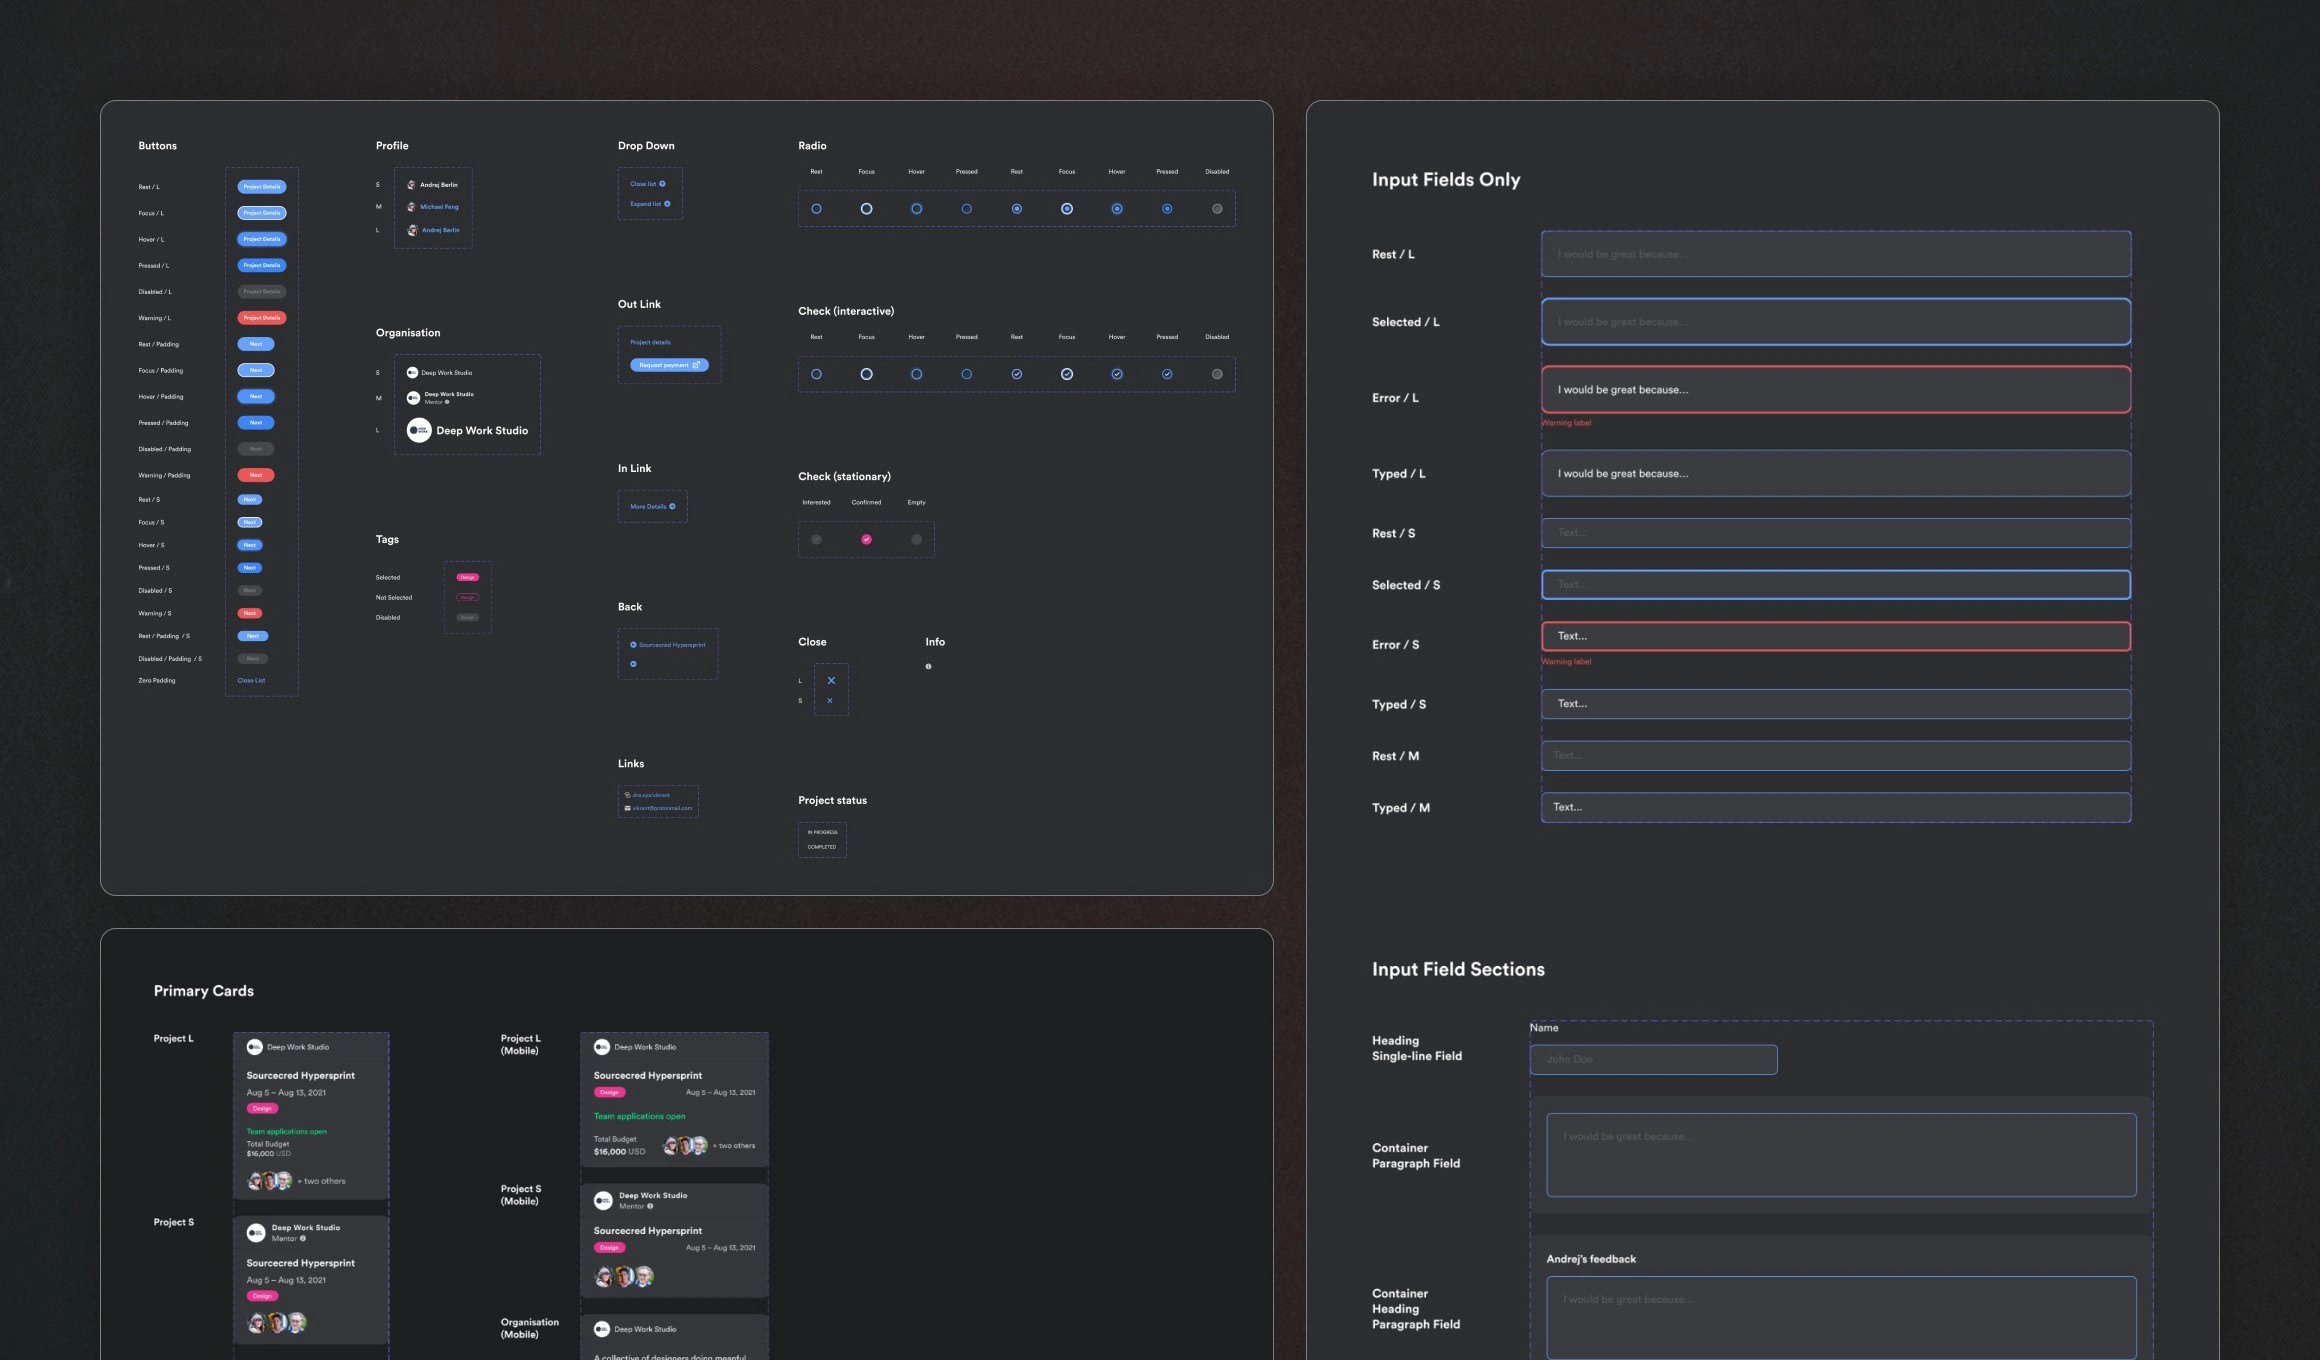2320x1360 pixels.
Task: Click the email envelope icon in Links
Action: click(x=627, y=808)
